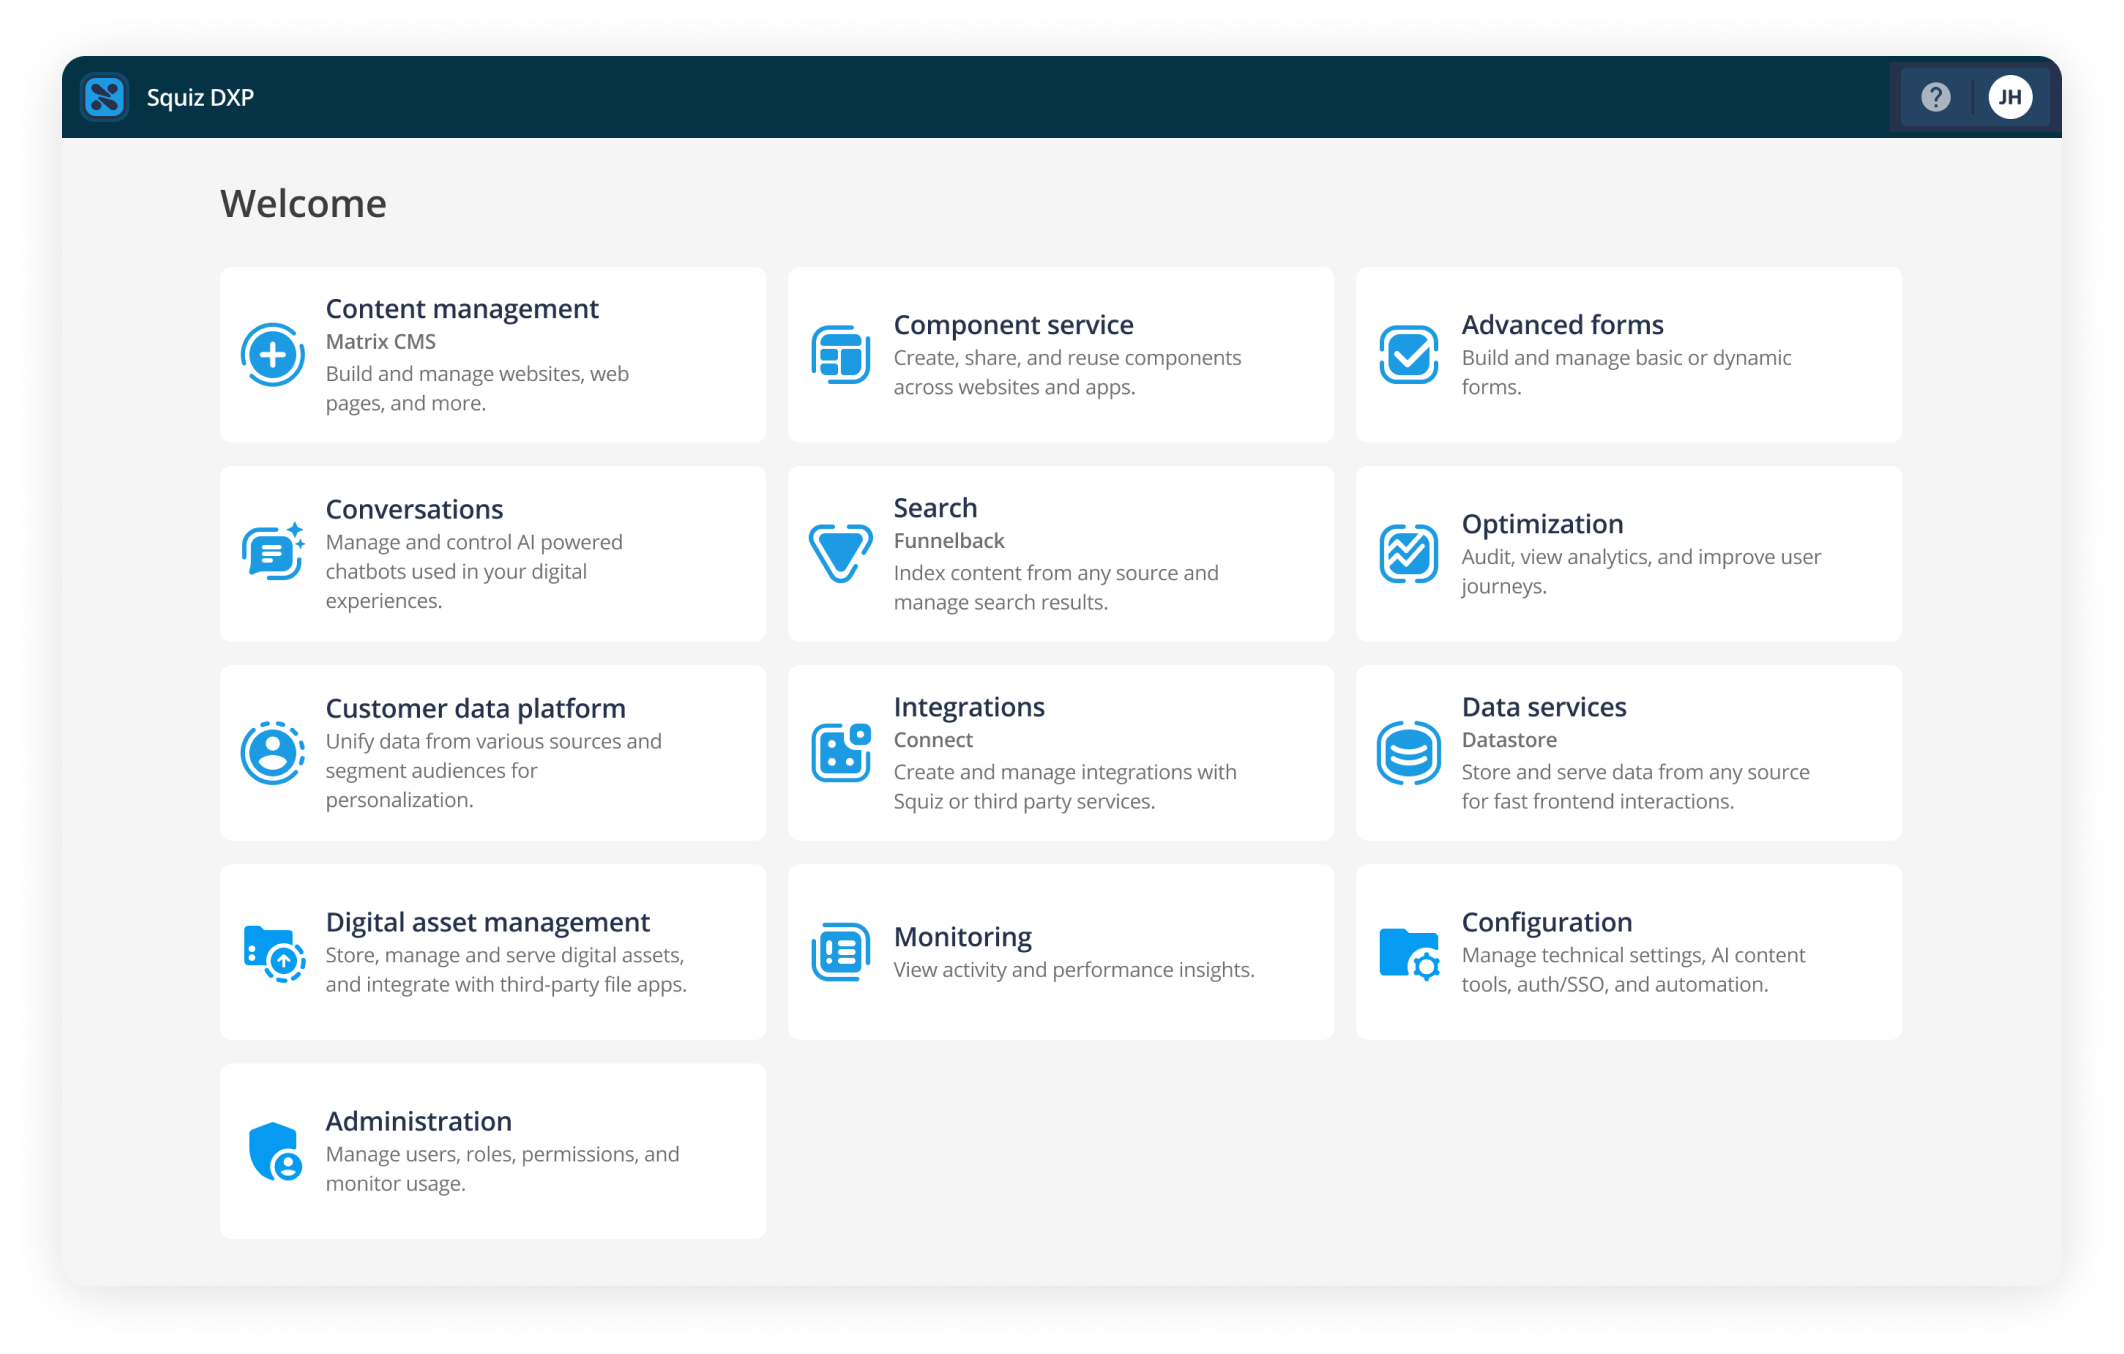Open the Optimization title link
The width and height of the screenshot is (2124, 1354).
coord(1542,524)
